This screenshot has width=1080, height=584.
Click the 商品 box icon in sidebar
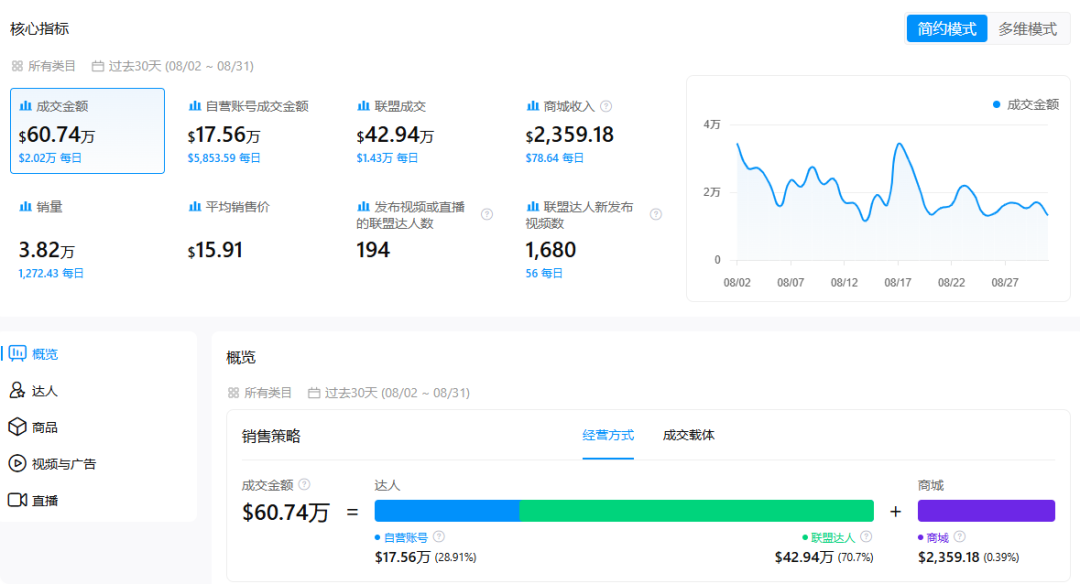17,427
